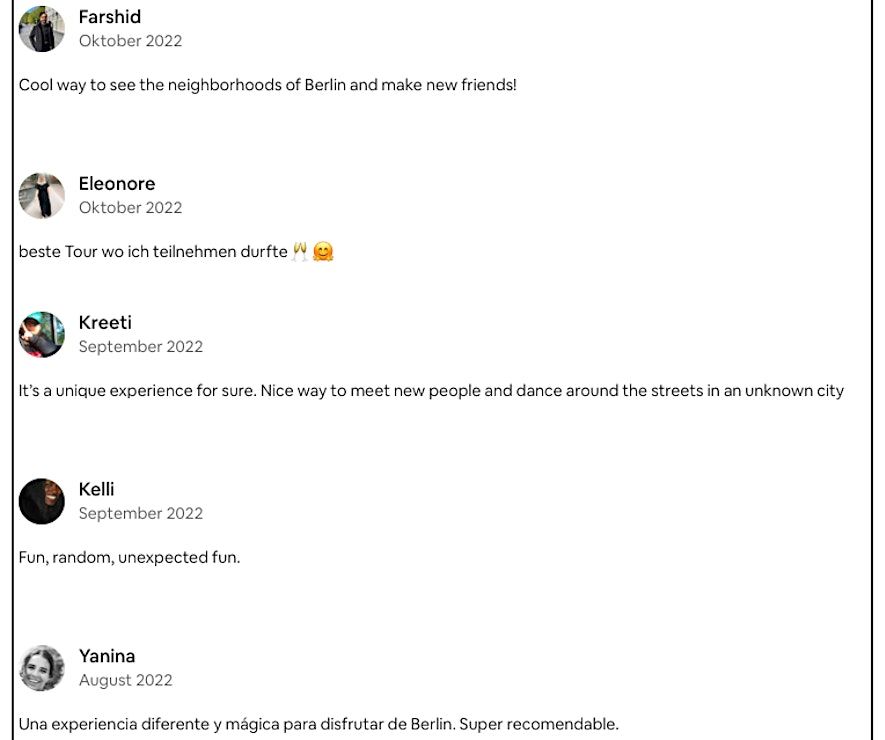This screenshot has width=885, height=740.
Task: Click Yanina's August 2022 review date
Action: [126, 681]
